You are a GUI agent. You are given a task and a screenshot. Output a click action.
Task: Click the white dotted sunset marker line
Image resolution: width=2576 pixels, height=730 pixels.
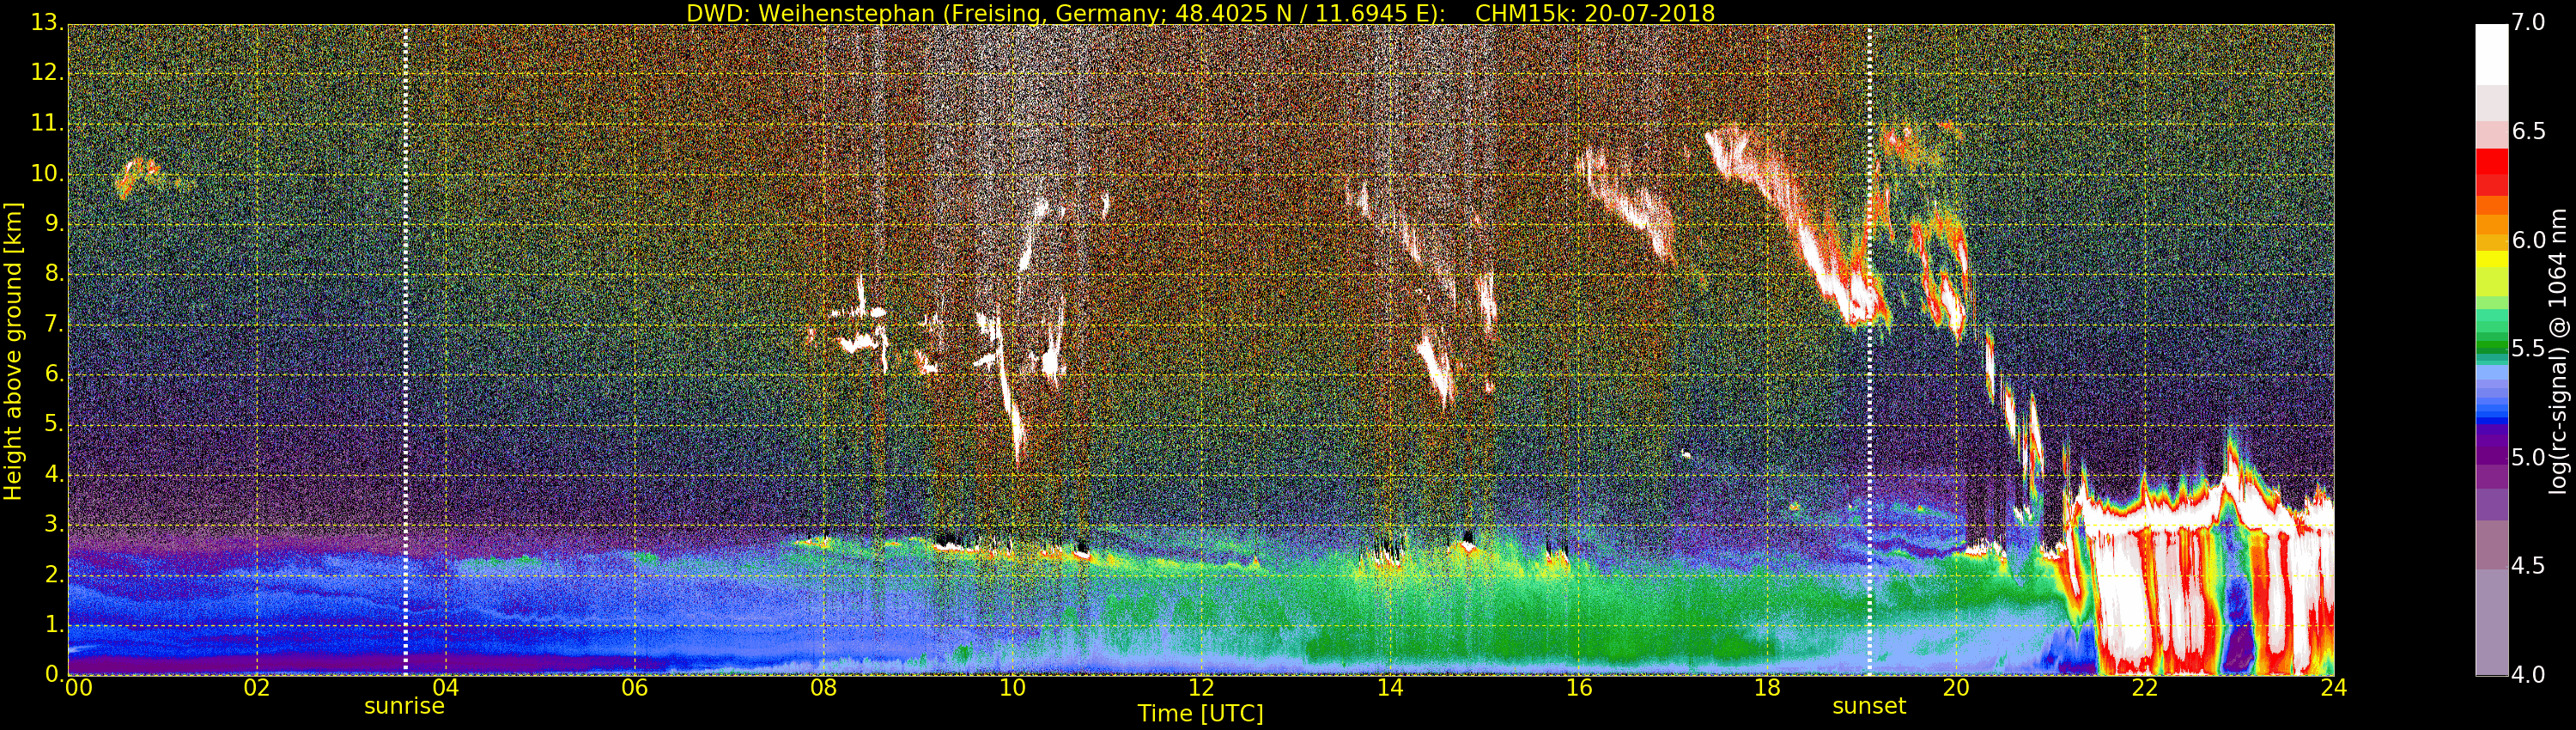[x=1869, y=350]
